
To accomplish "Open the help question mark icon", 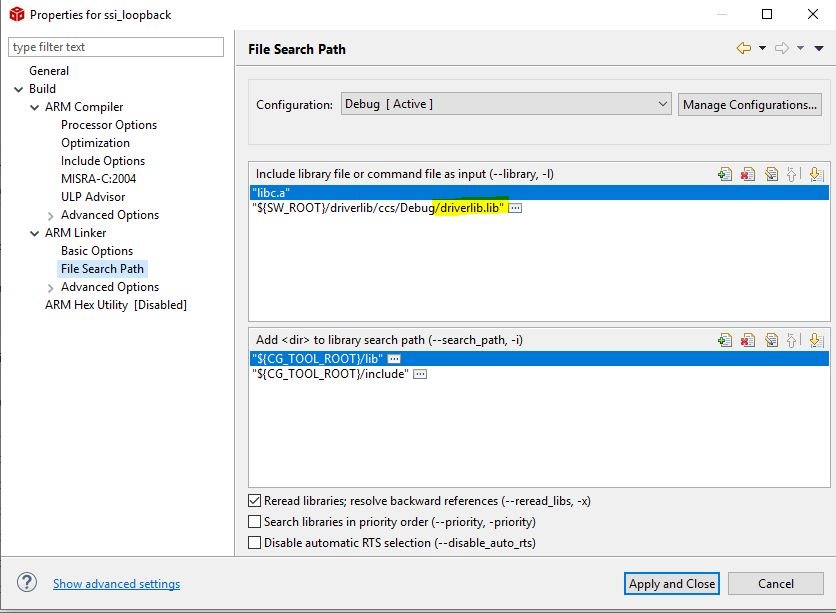I will click(x=27, y=583).
